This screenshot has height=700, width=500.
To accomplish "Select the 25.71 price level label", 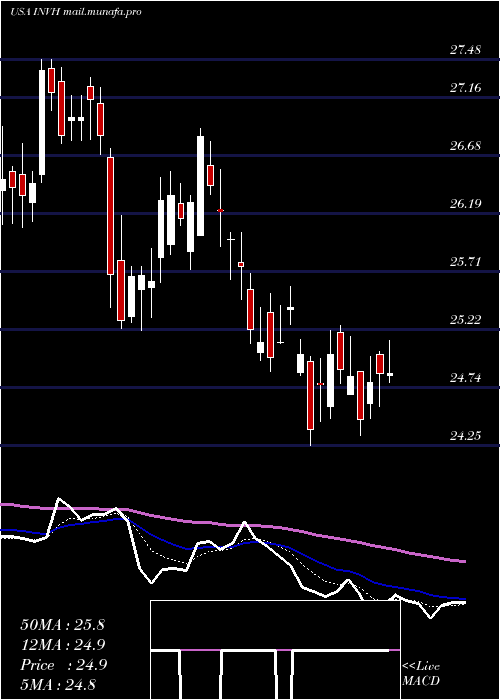I will coord(465,262).
